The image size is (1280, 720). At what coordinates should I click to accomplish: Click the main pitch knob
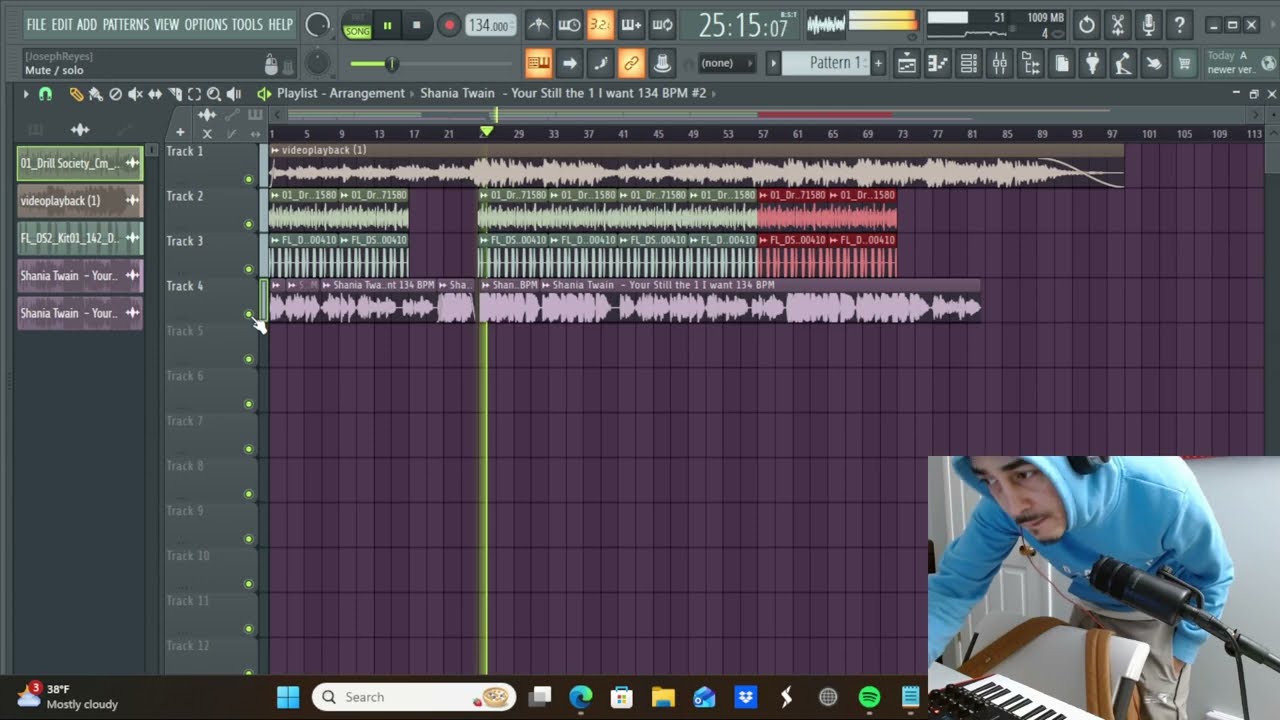tap(318, 63)
